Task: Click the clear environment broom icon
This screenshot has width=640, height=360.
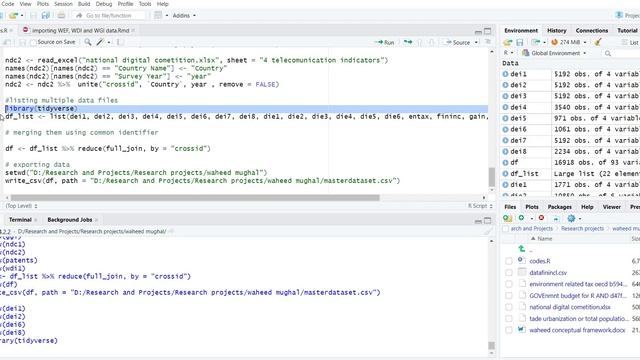Action: pyautogui.click(x=598, y=42)
